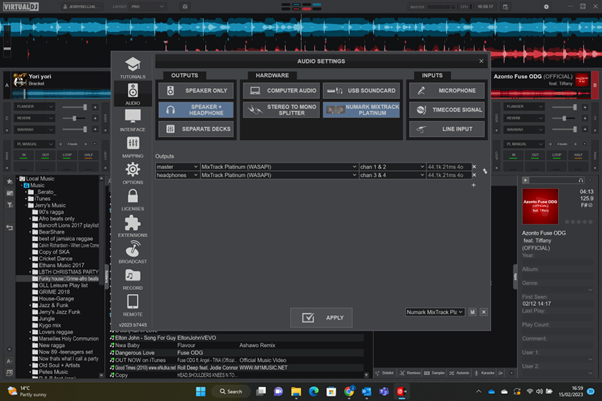Choose Separate Decks output
602x401 pixels.
[x=196, y=129]
